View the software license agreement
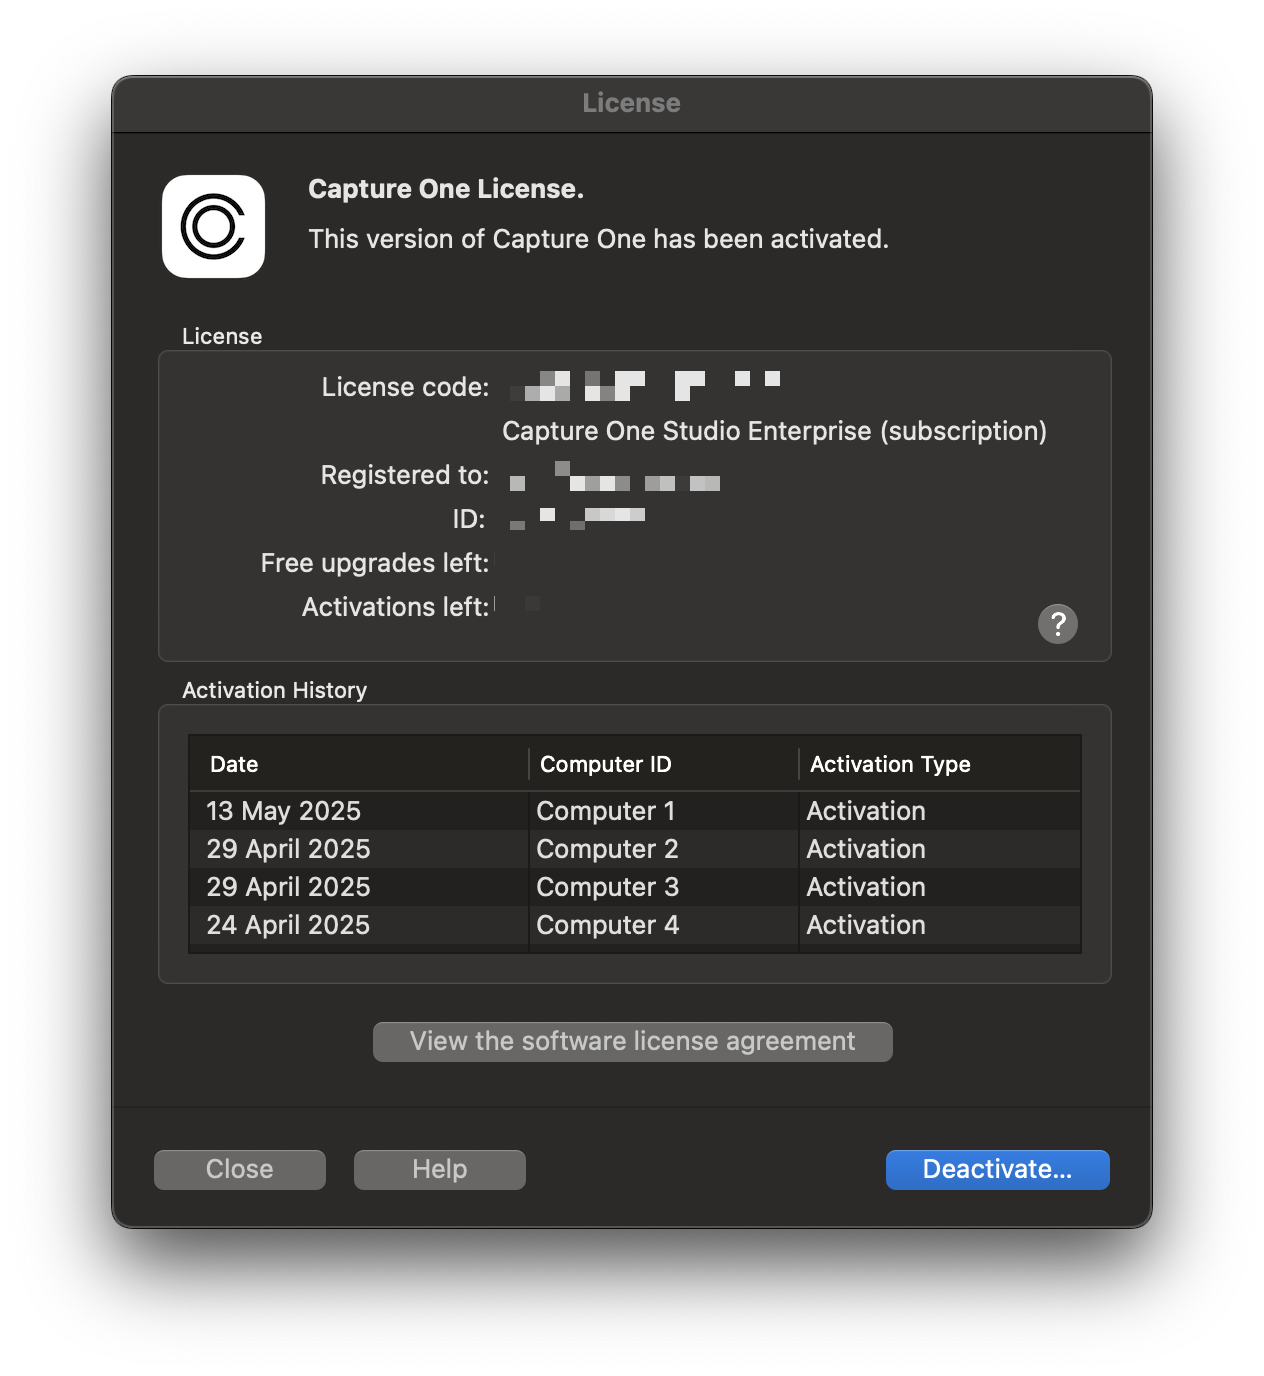 click(x=632, y=1041)
